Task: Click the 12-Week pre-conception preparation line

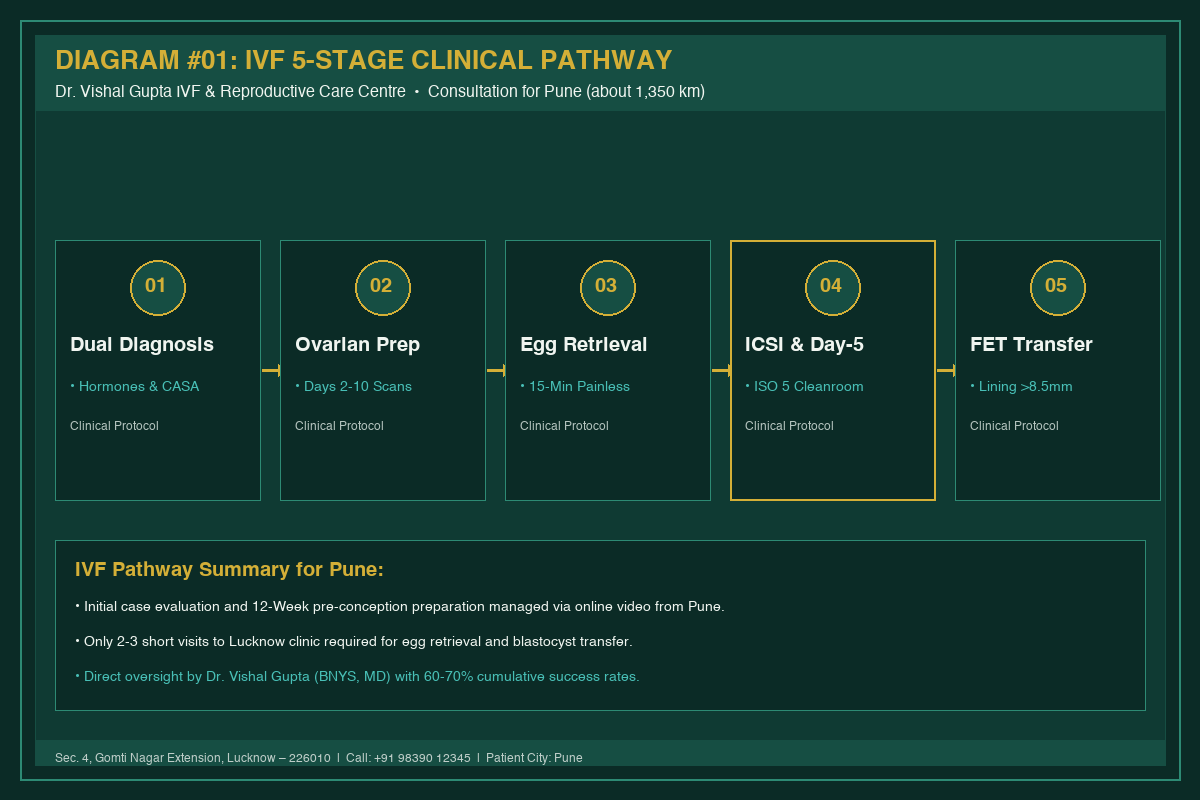Action: [400, 606]
